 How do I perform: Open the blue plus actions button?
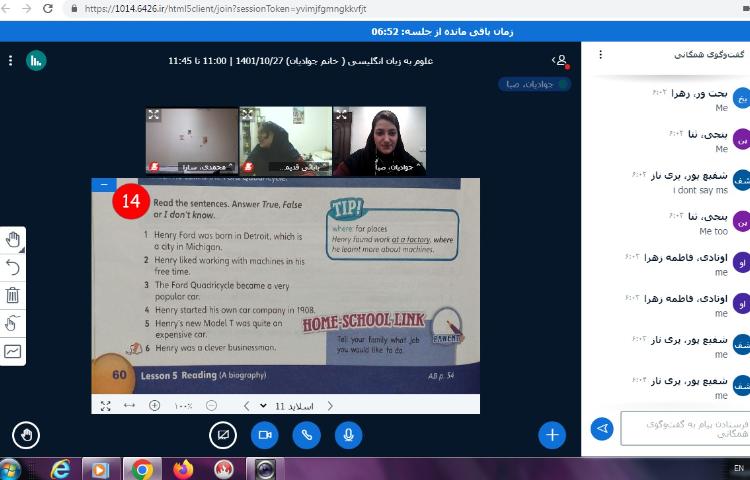552,435
